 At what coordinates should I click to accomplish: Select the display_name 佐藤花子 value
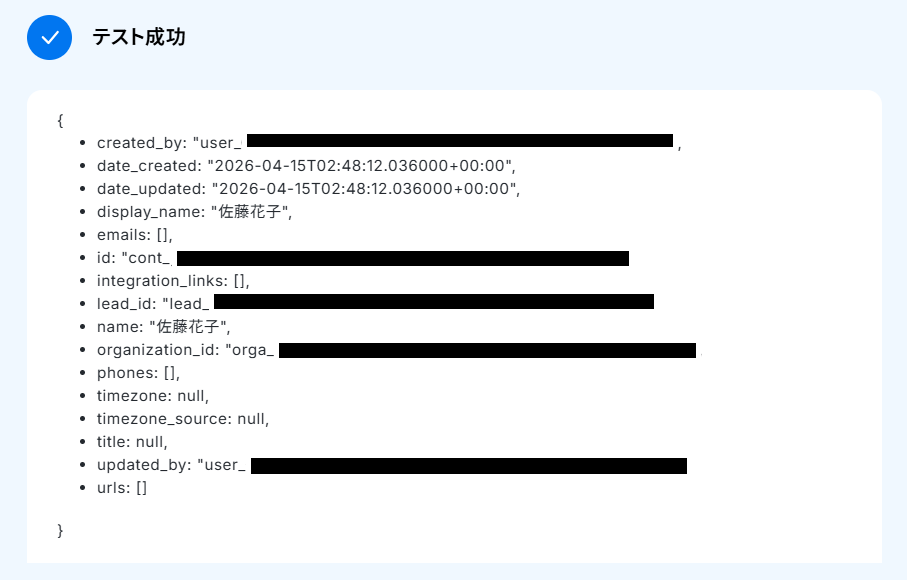coord(251,212)
